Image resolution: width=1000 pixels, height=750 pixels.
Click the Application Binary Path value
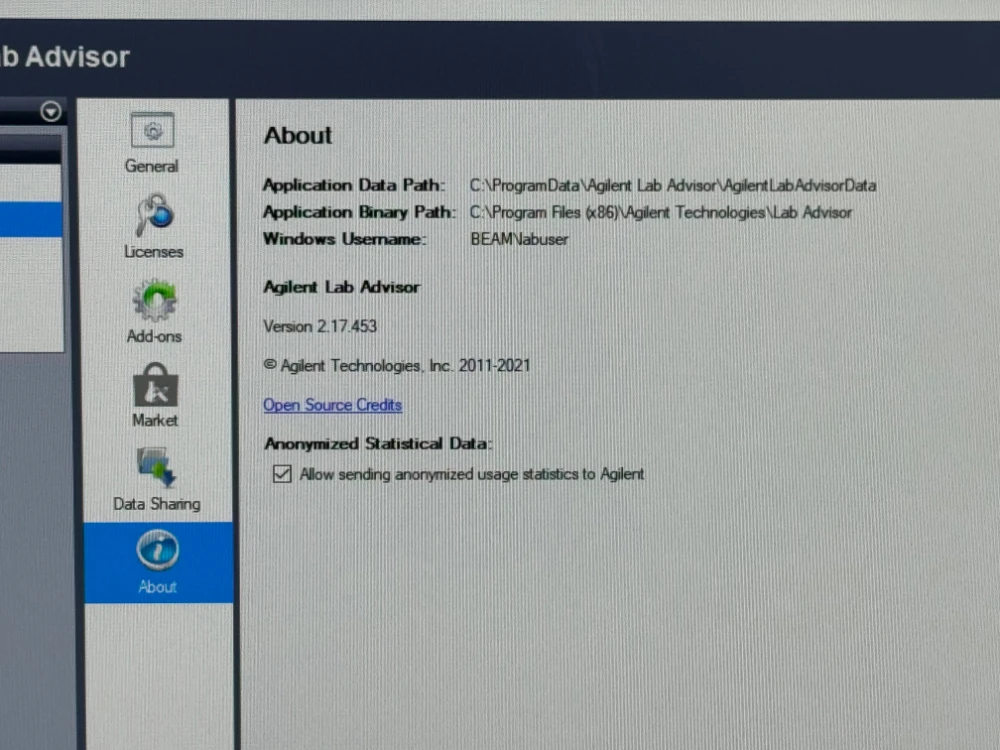point(661,212)
